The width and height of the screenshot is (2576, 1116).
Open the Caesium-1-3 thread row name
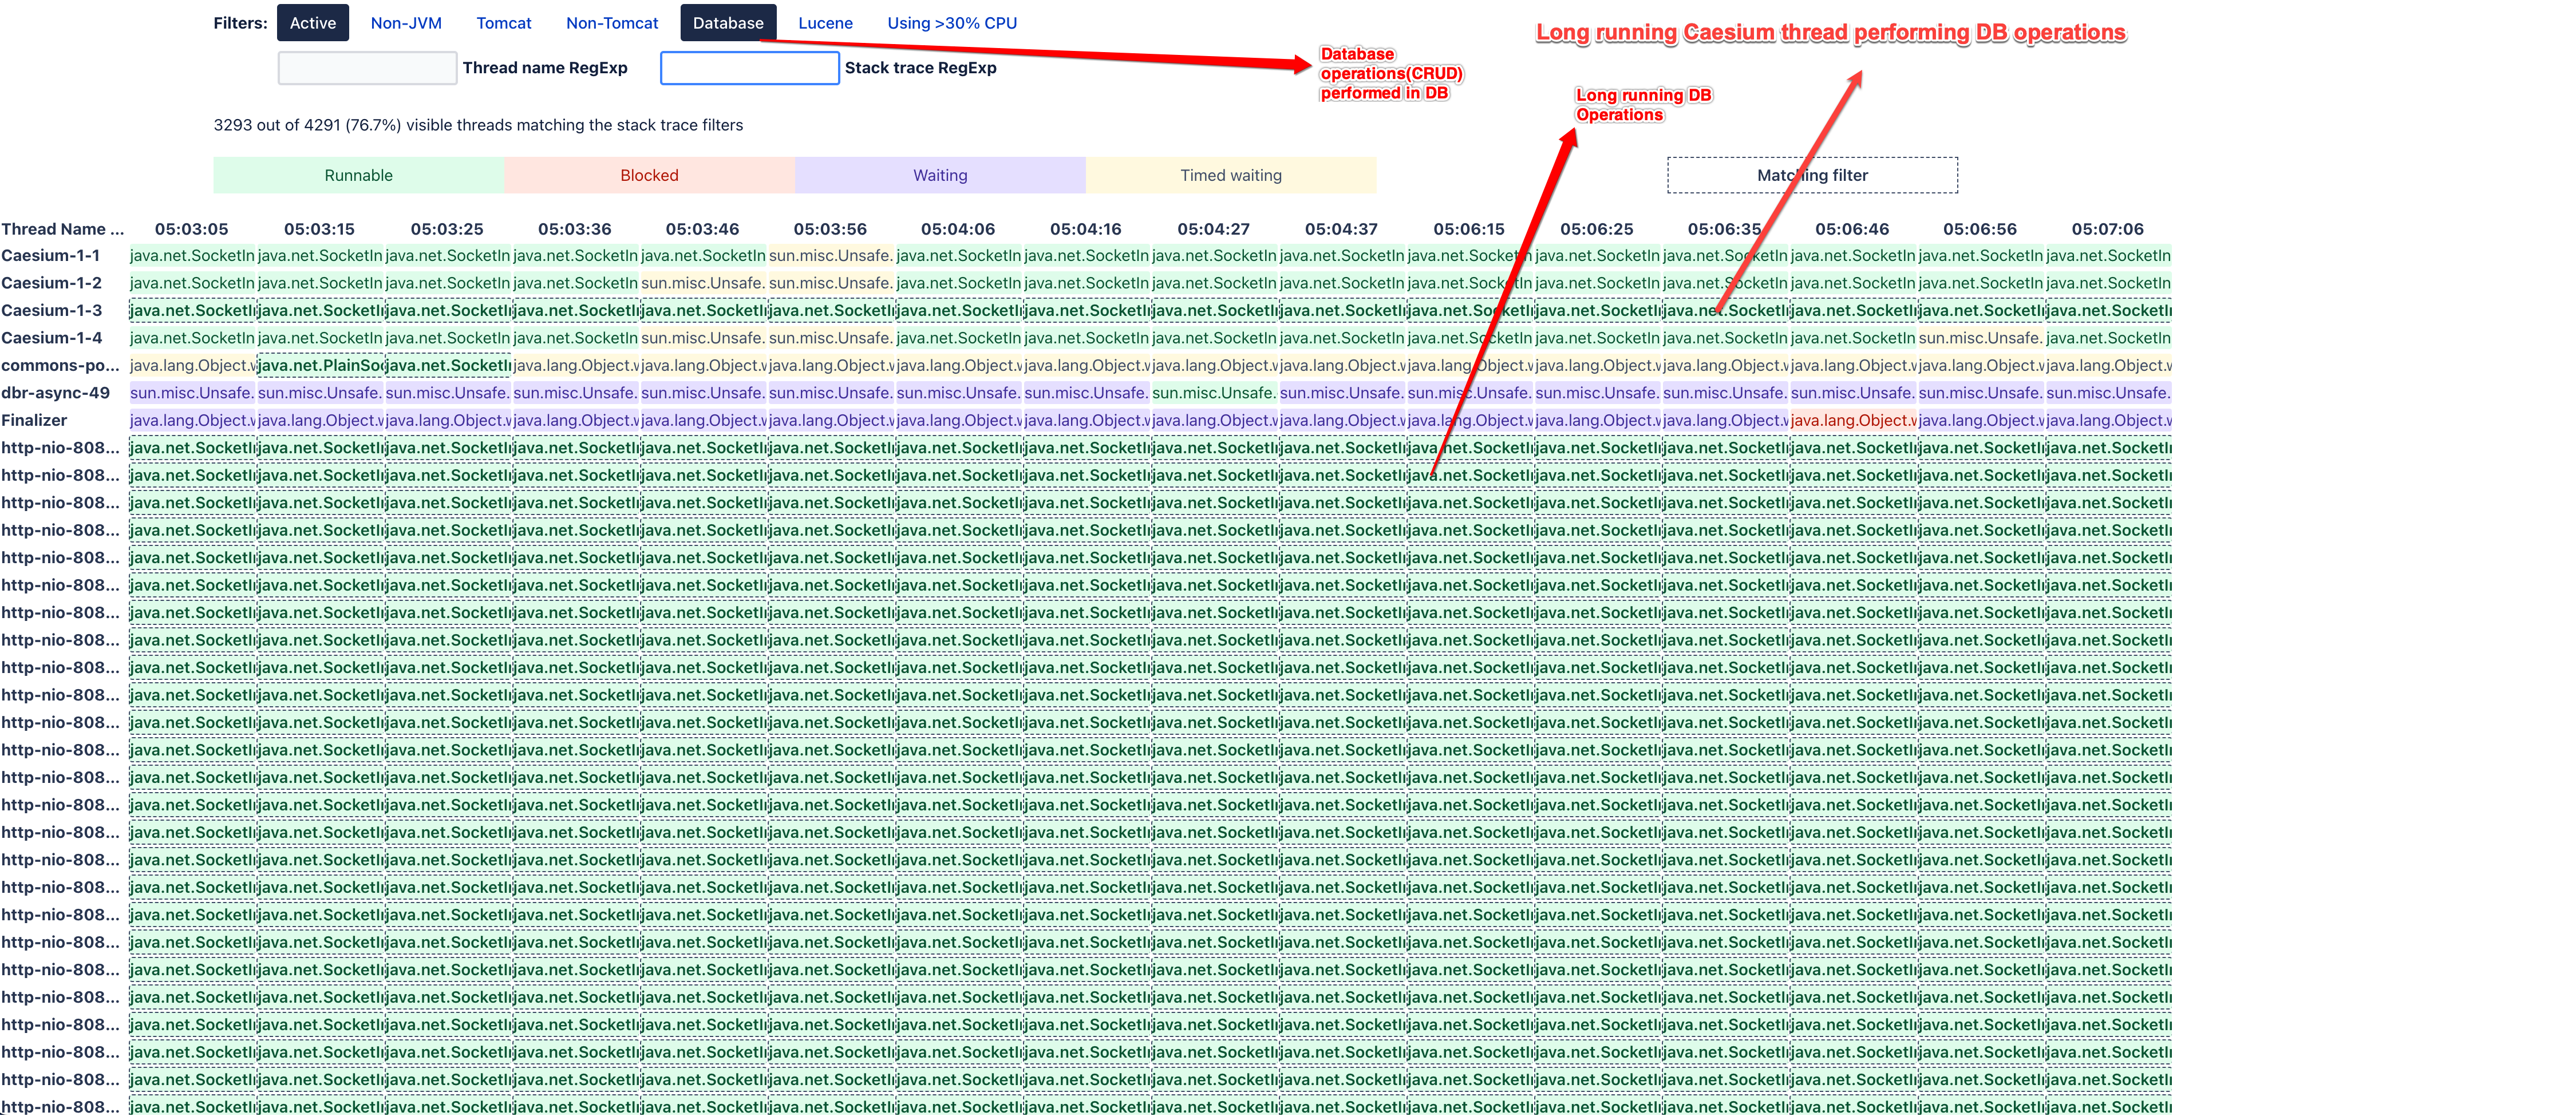click(x=52, y=310)
